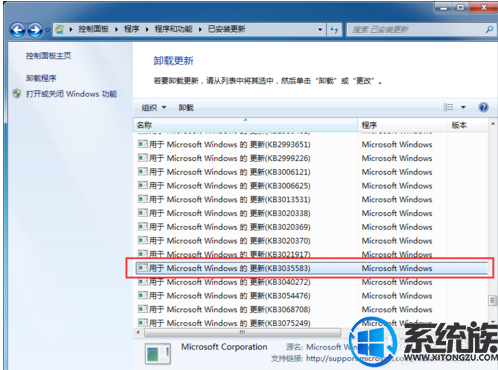Click the update icon of KB2993651

coord(143,144)
